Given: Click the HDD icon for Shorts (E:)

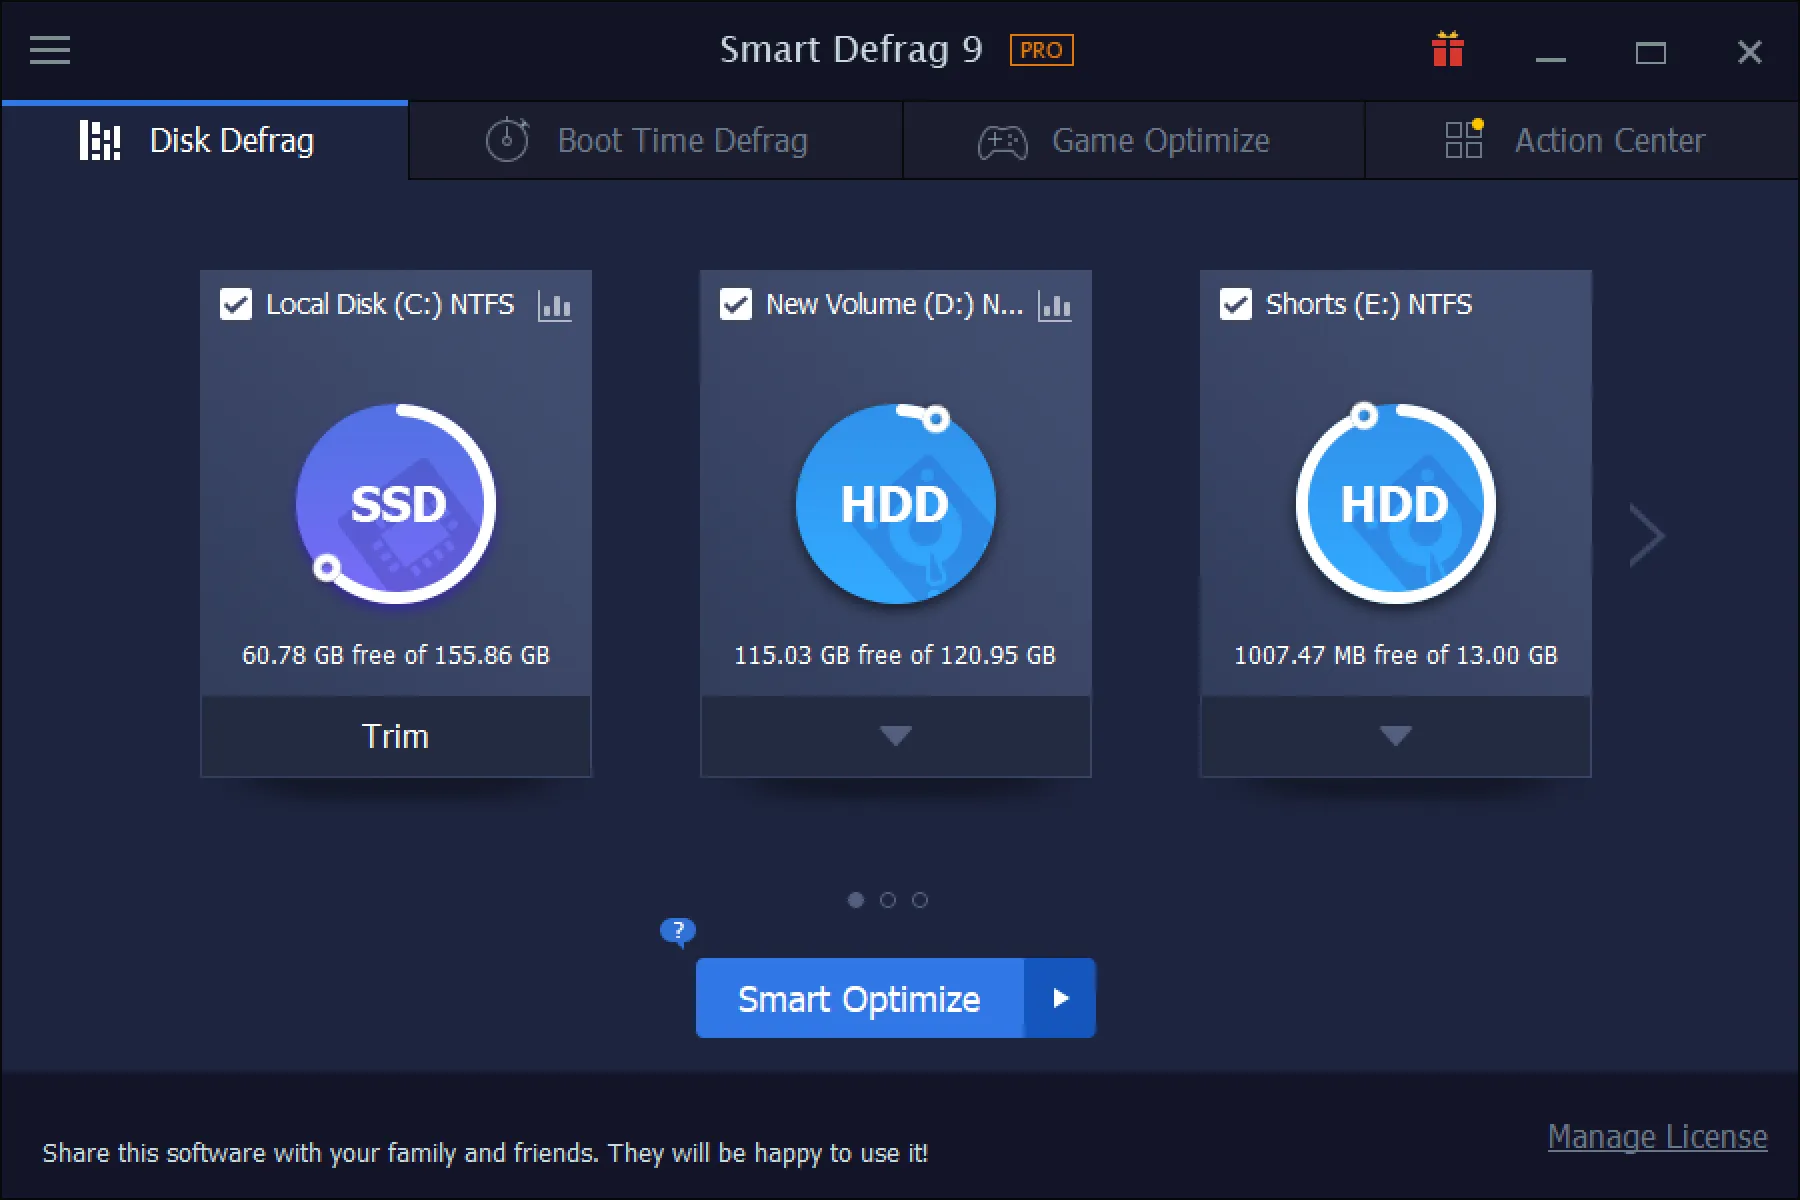Looking at the screenshot, I should click(1396, 504).
